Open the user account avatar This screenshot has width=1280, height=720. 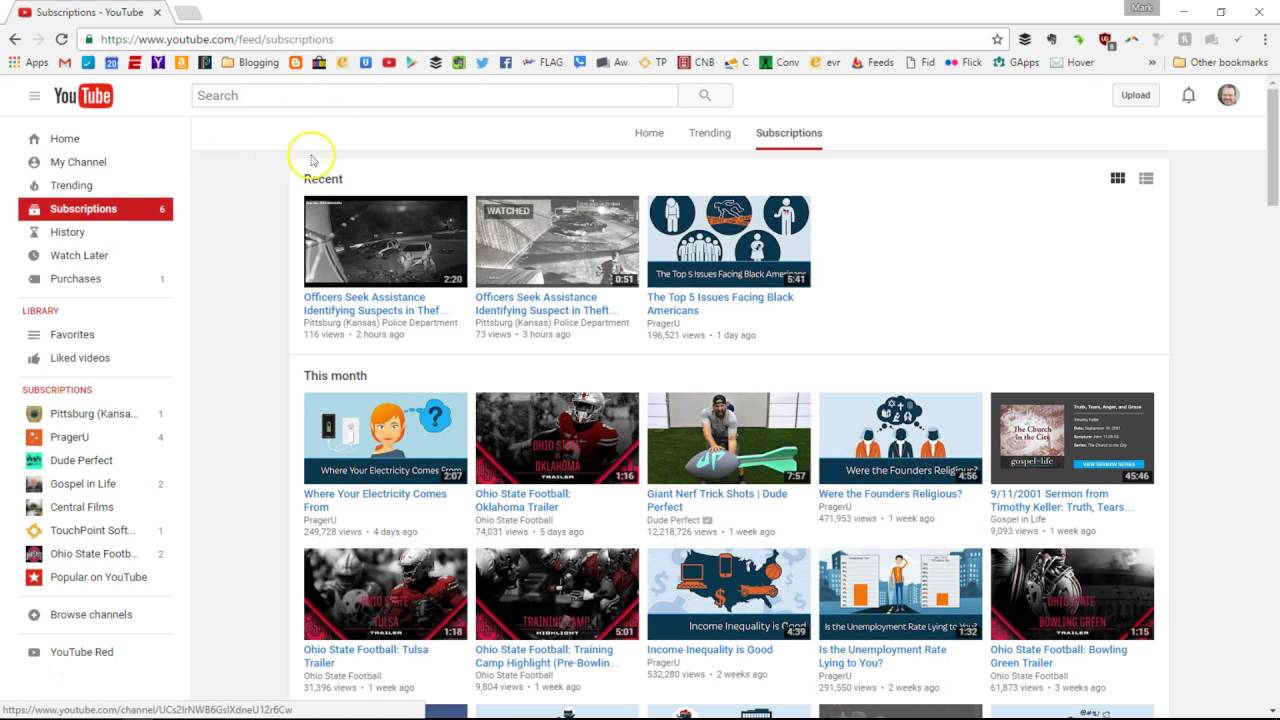[1228, 95]
